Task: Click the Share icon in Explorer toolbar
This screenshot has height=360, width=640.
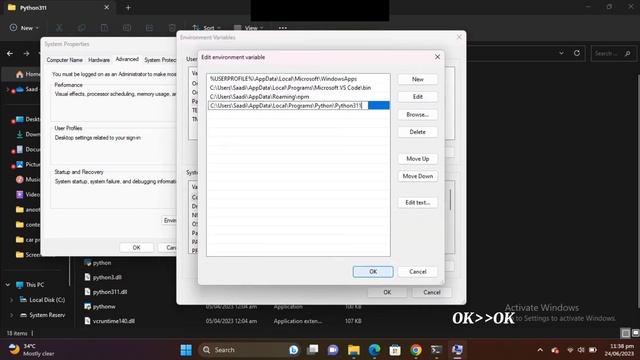Action: [x=149, y=28]
